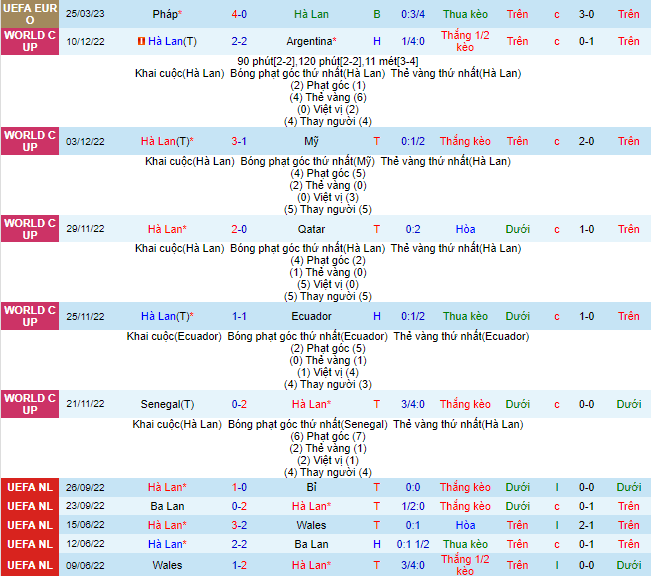Select the 0-2 score of the Senegal match
The height and width of the screenshot is (576, 651).
(x=240, y=405)
